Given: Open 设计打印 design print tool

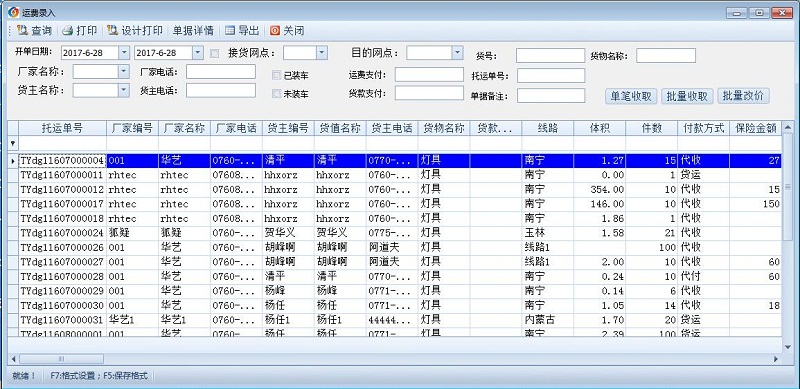Looking at the screenshot, I should pyautogui.click(x=135, y=31).
